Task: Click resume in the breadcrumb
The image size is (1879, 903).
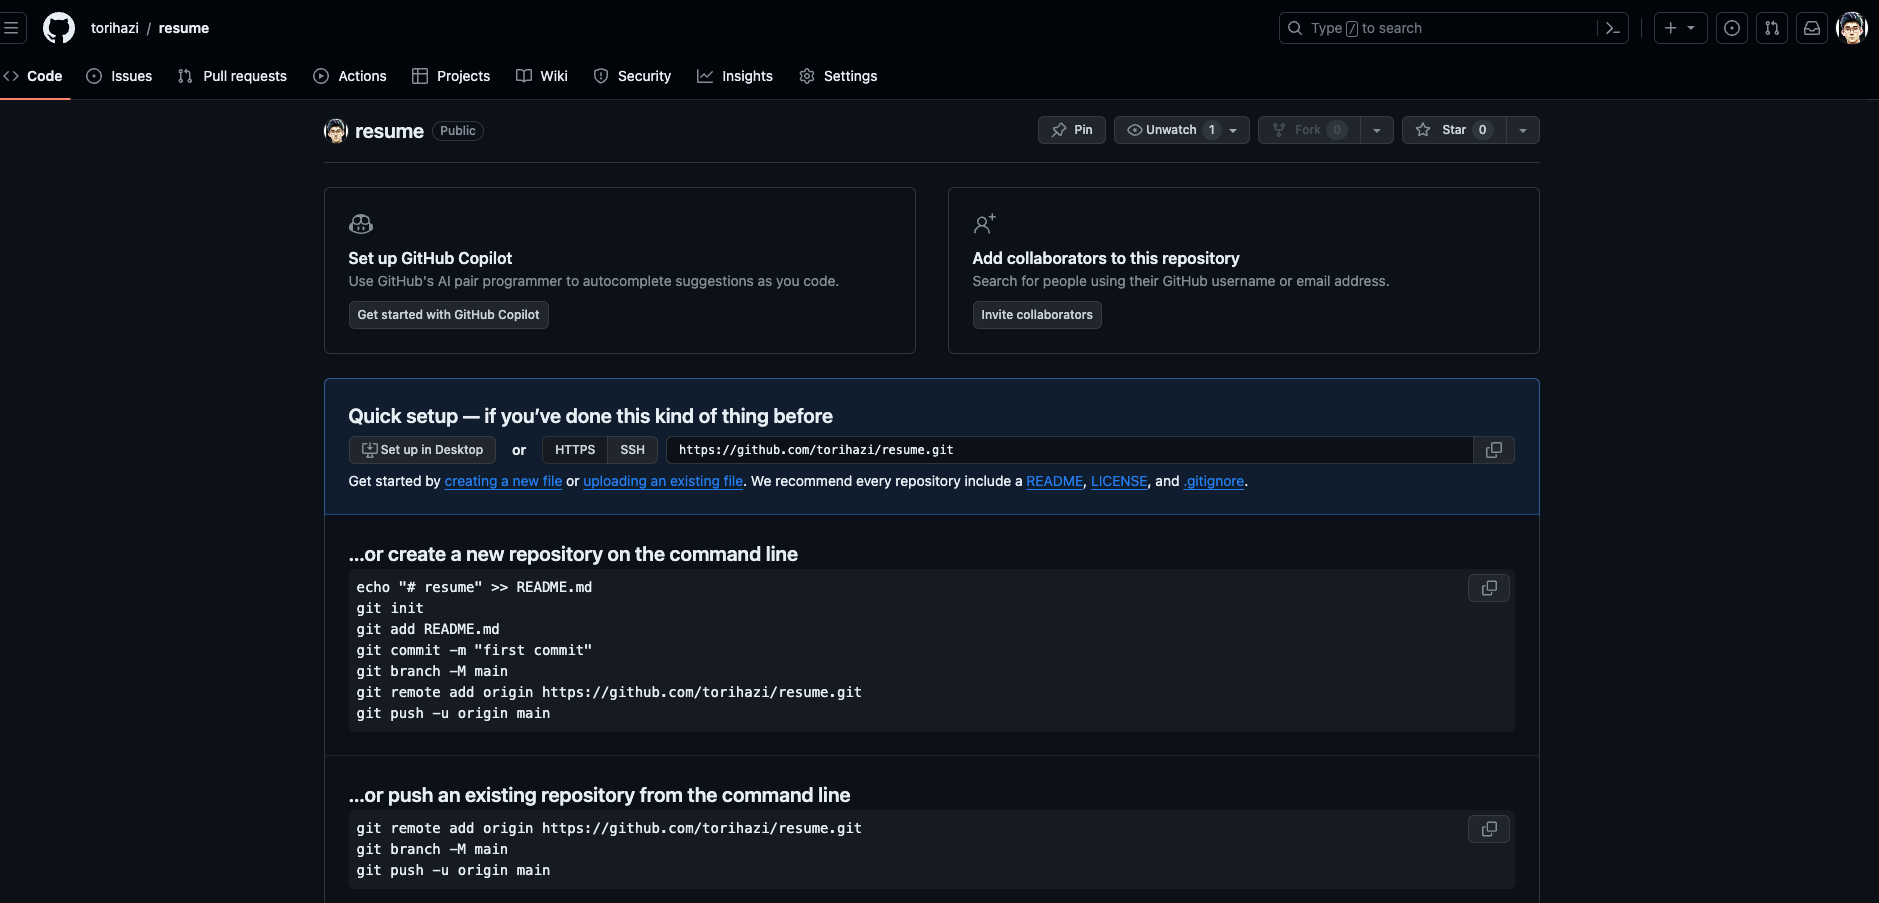Action: (x=184, y=28)
